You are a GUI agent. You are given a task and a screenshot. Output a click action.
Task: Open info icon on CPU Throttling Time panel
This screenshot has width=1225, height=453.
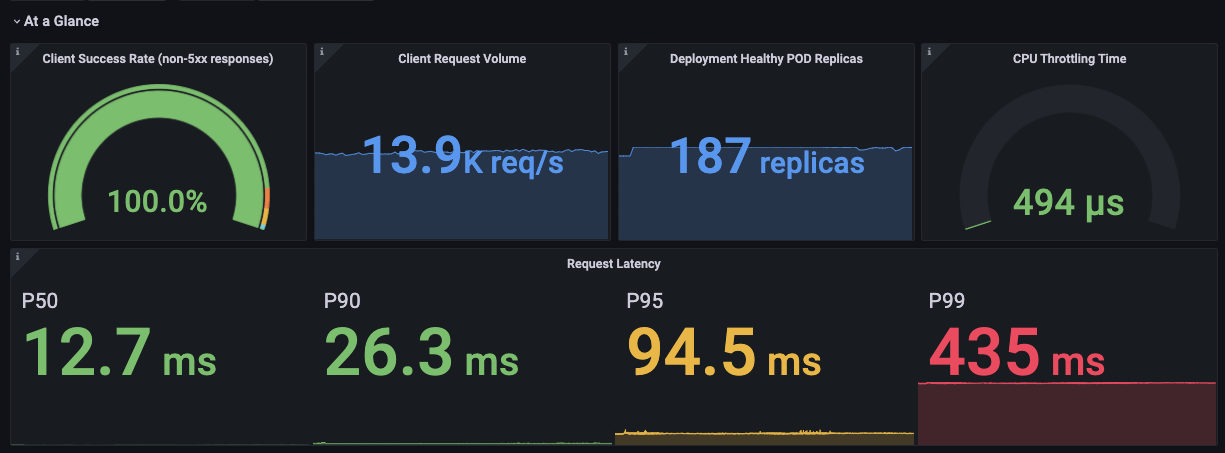tap(928, 52)
